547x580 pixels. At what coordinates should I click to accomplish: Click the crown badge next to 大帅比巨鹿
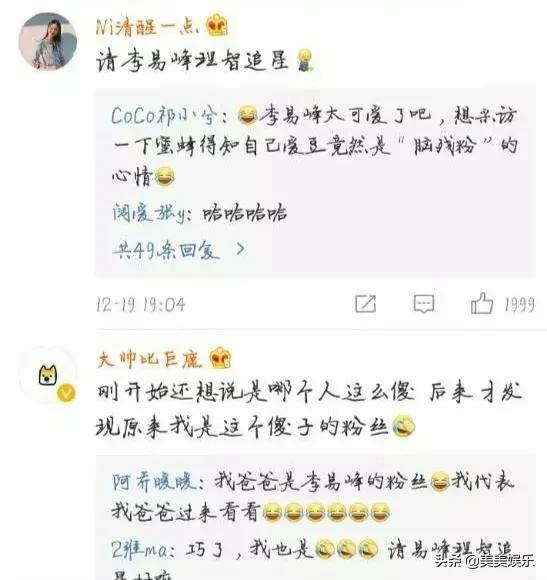click(220, 358)
